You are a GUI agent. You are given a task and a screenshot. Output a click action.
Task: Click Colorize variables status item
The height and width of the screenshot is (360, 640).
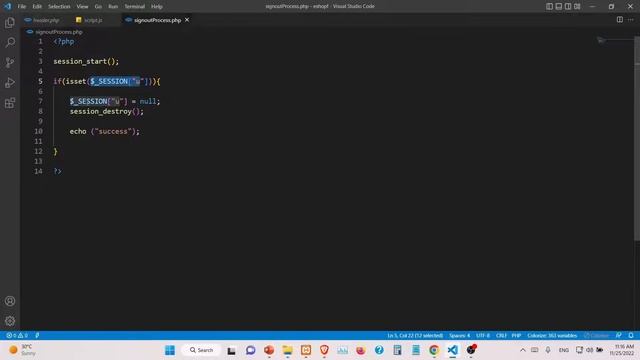click(x=552, y=336)
